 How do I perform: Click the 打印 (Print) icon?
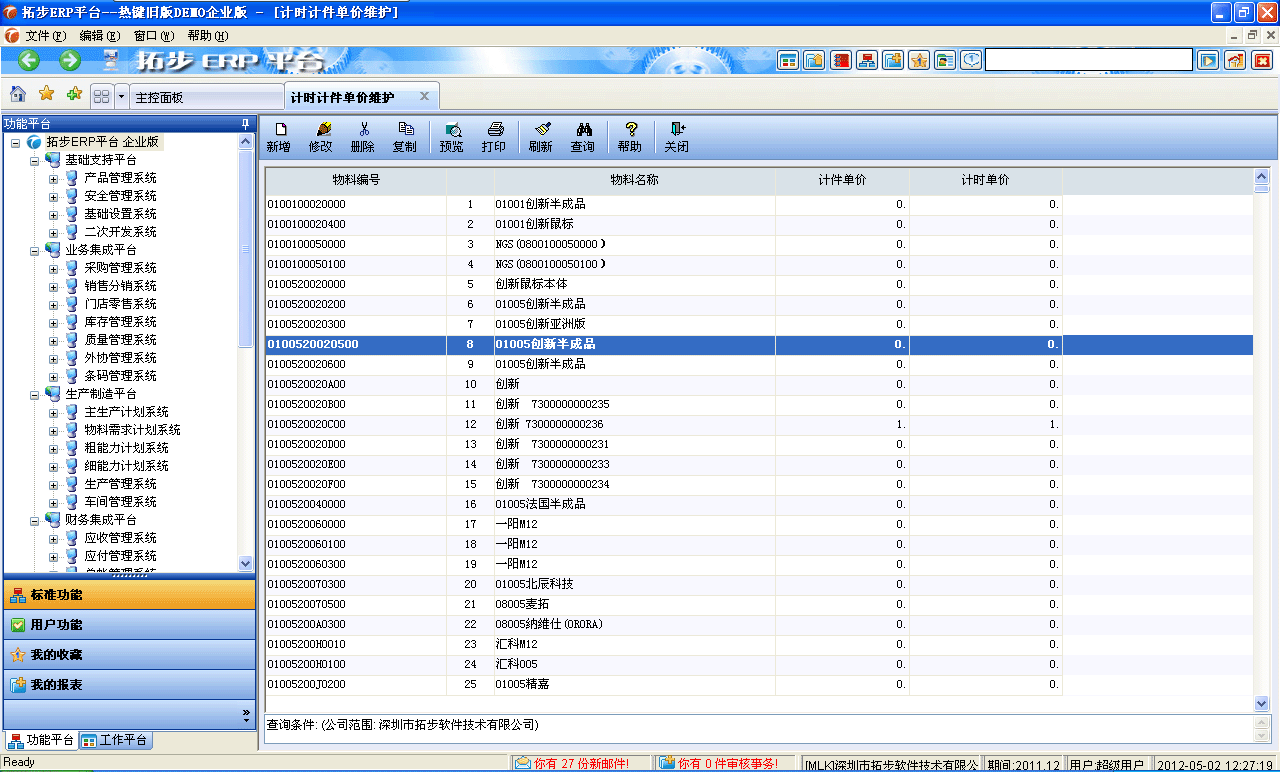(494, 136)
